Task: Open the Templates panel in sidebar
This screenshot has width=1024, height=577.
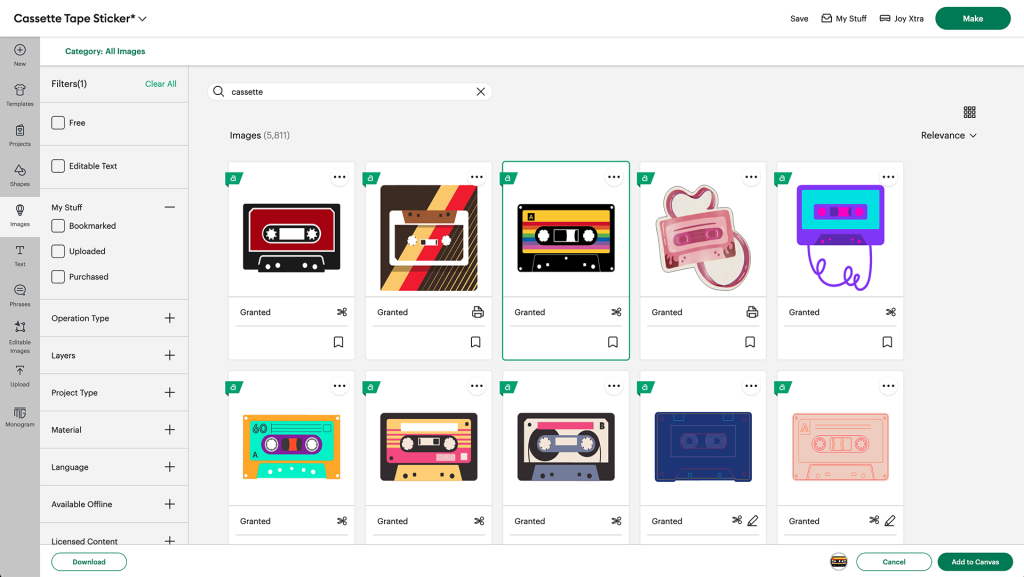Action: tap(20, 94)
